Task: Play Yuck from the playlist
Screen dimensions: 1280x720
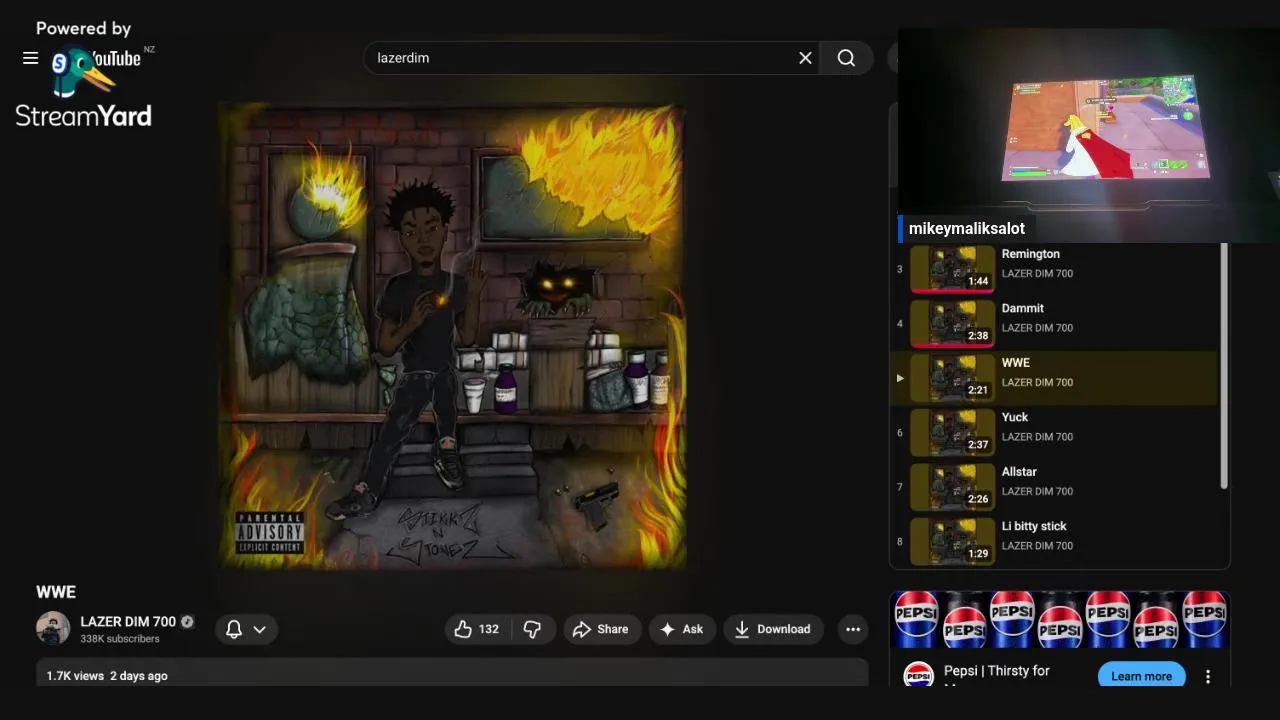Action: pos(1055,432)
